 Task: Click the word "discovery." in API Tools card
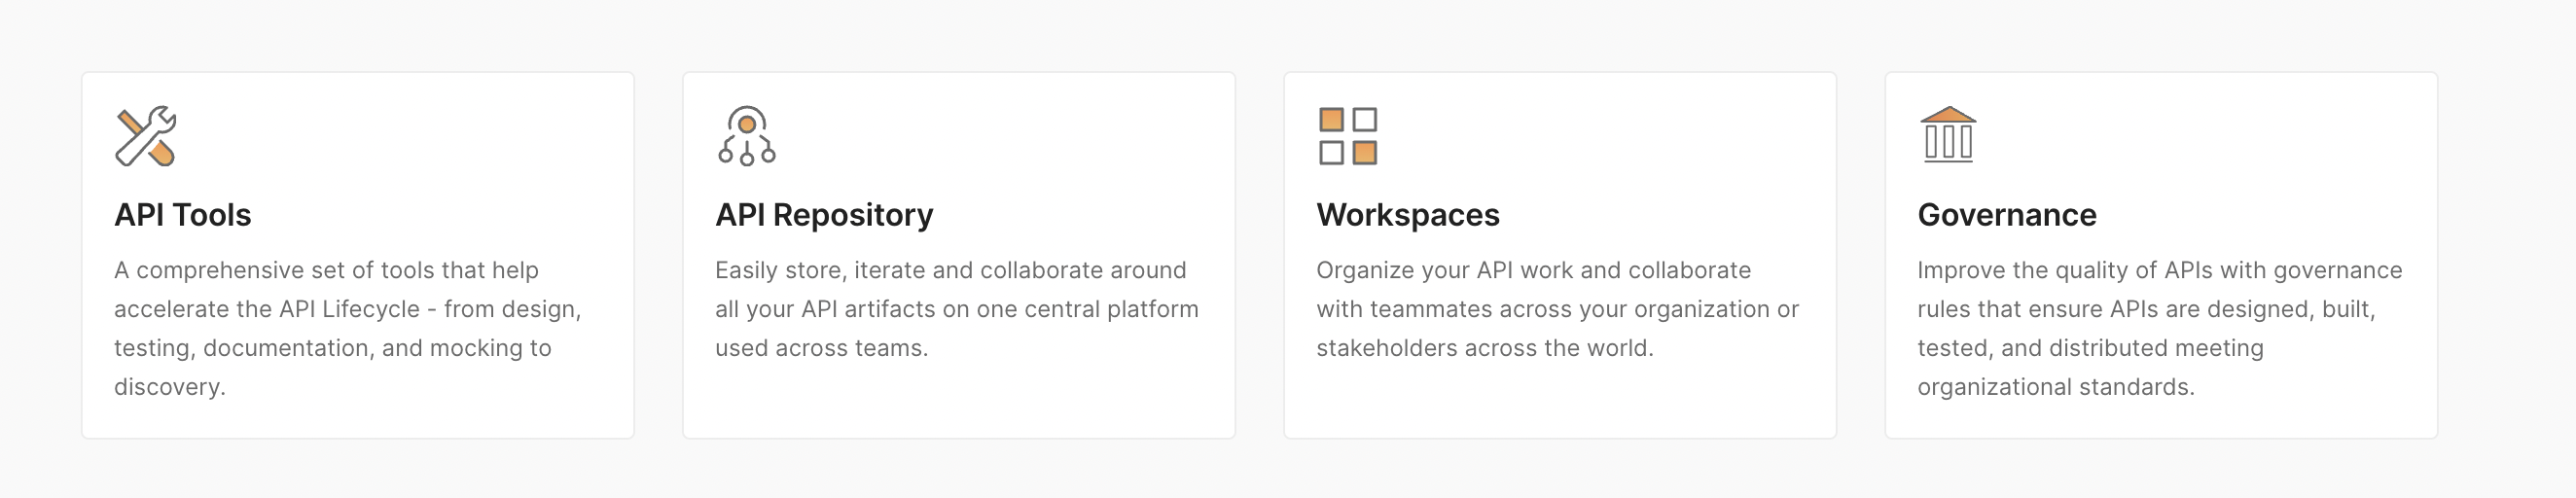coord(169,387)
